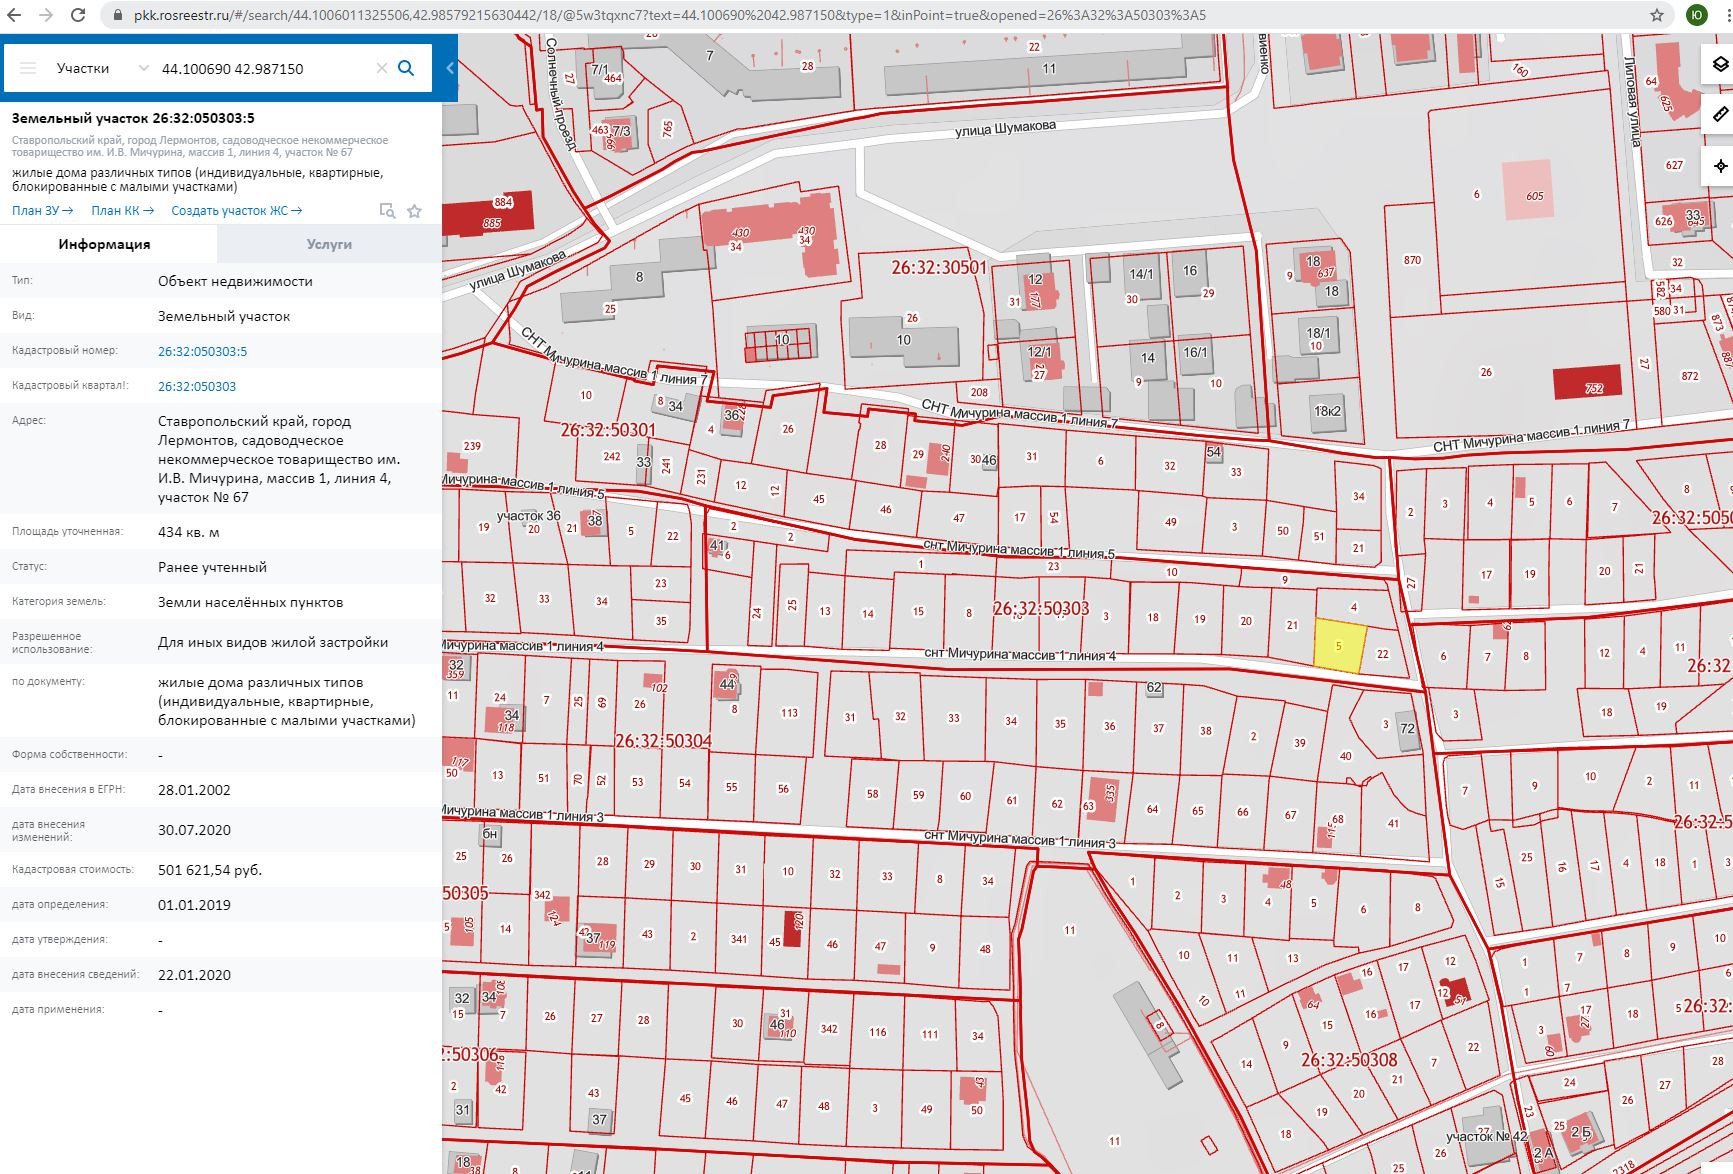This screenshot has height=1174, width=1733.
Task: Switch to the Услуги tab
Action: [x=329, y=244]
